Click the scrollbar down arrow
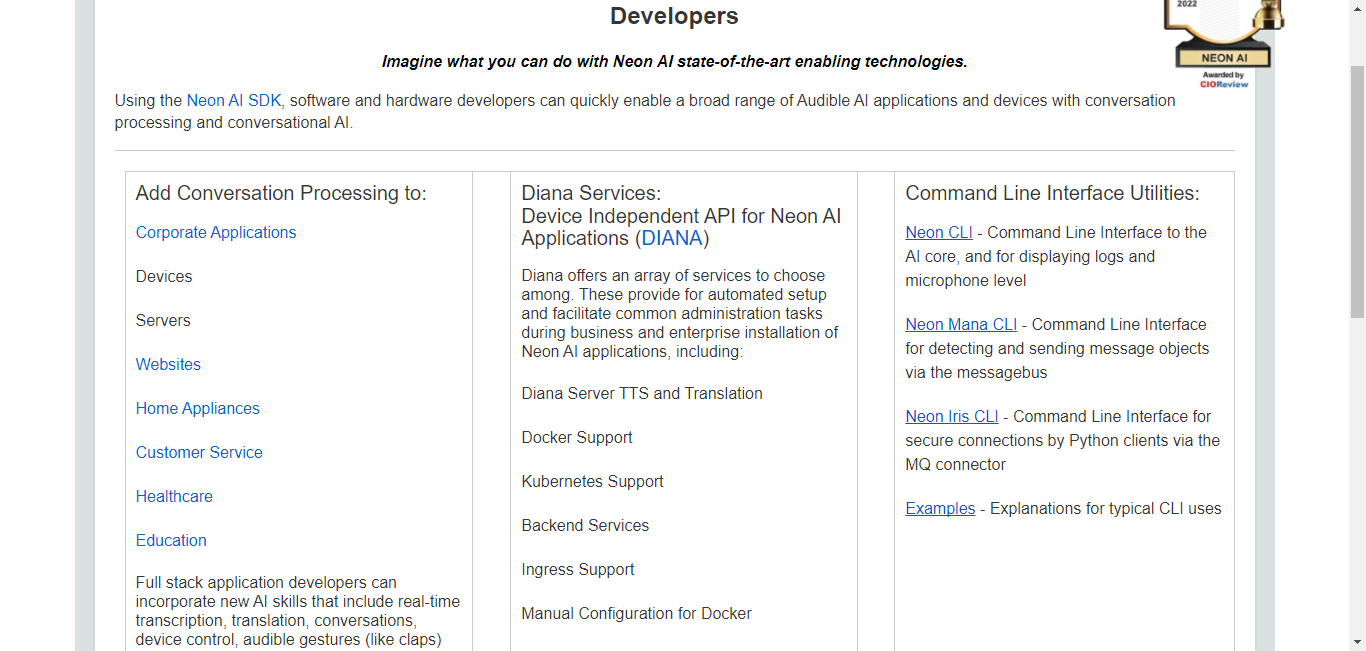This screenshot has height=651, width=1366. click(1357, 642)
